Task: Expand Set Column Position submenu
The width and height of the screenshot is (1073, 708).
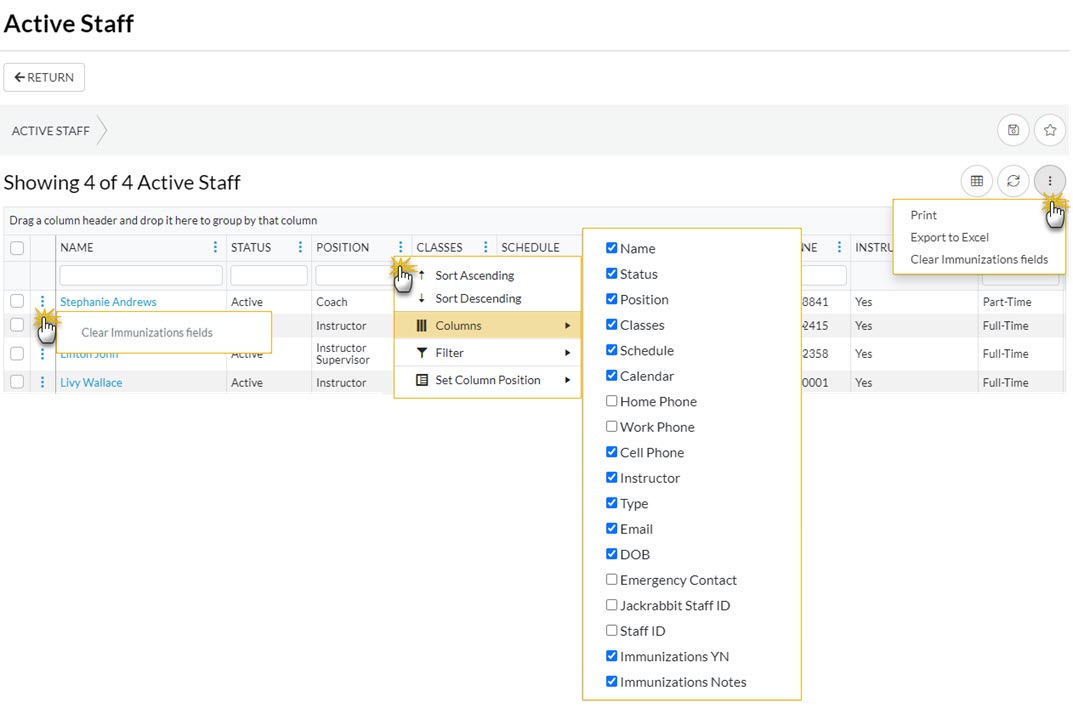Action: (487, 380)
